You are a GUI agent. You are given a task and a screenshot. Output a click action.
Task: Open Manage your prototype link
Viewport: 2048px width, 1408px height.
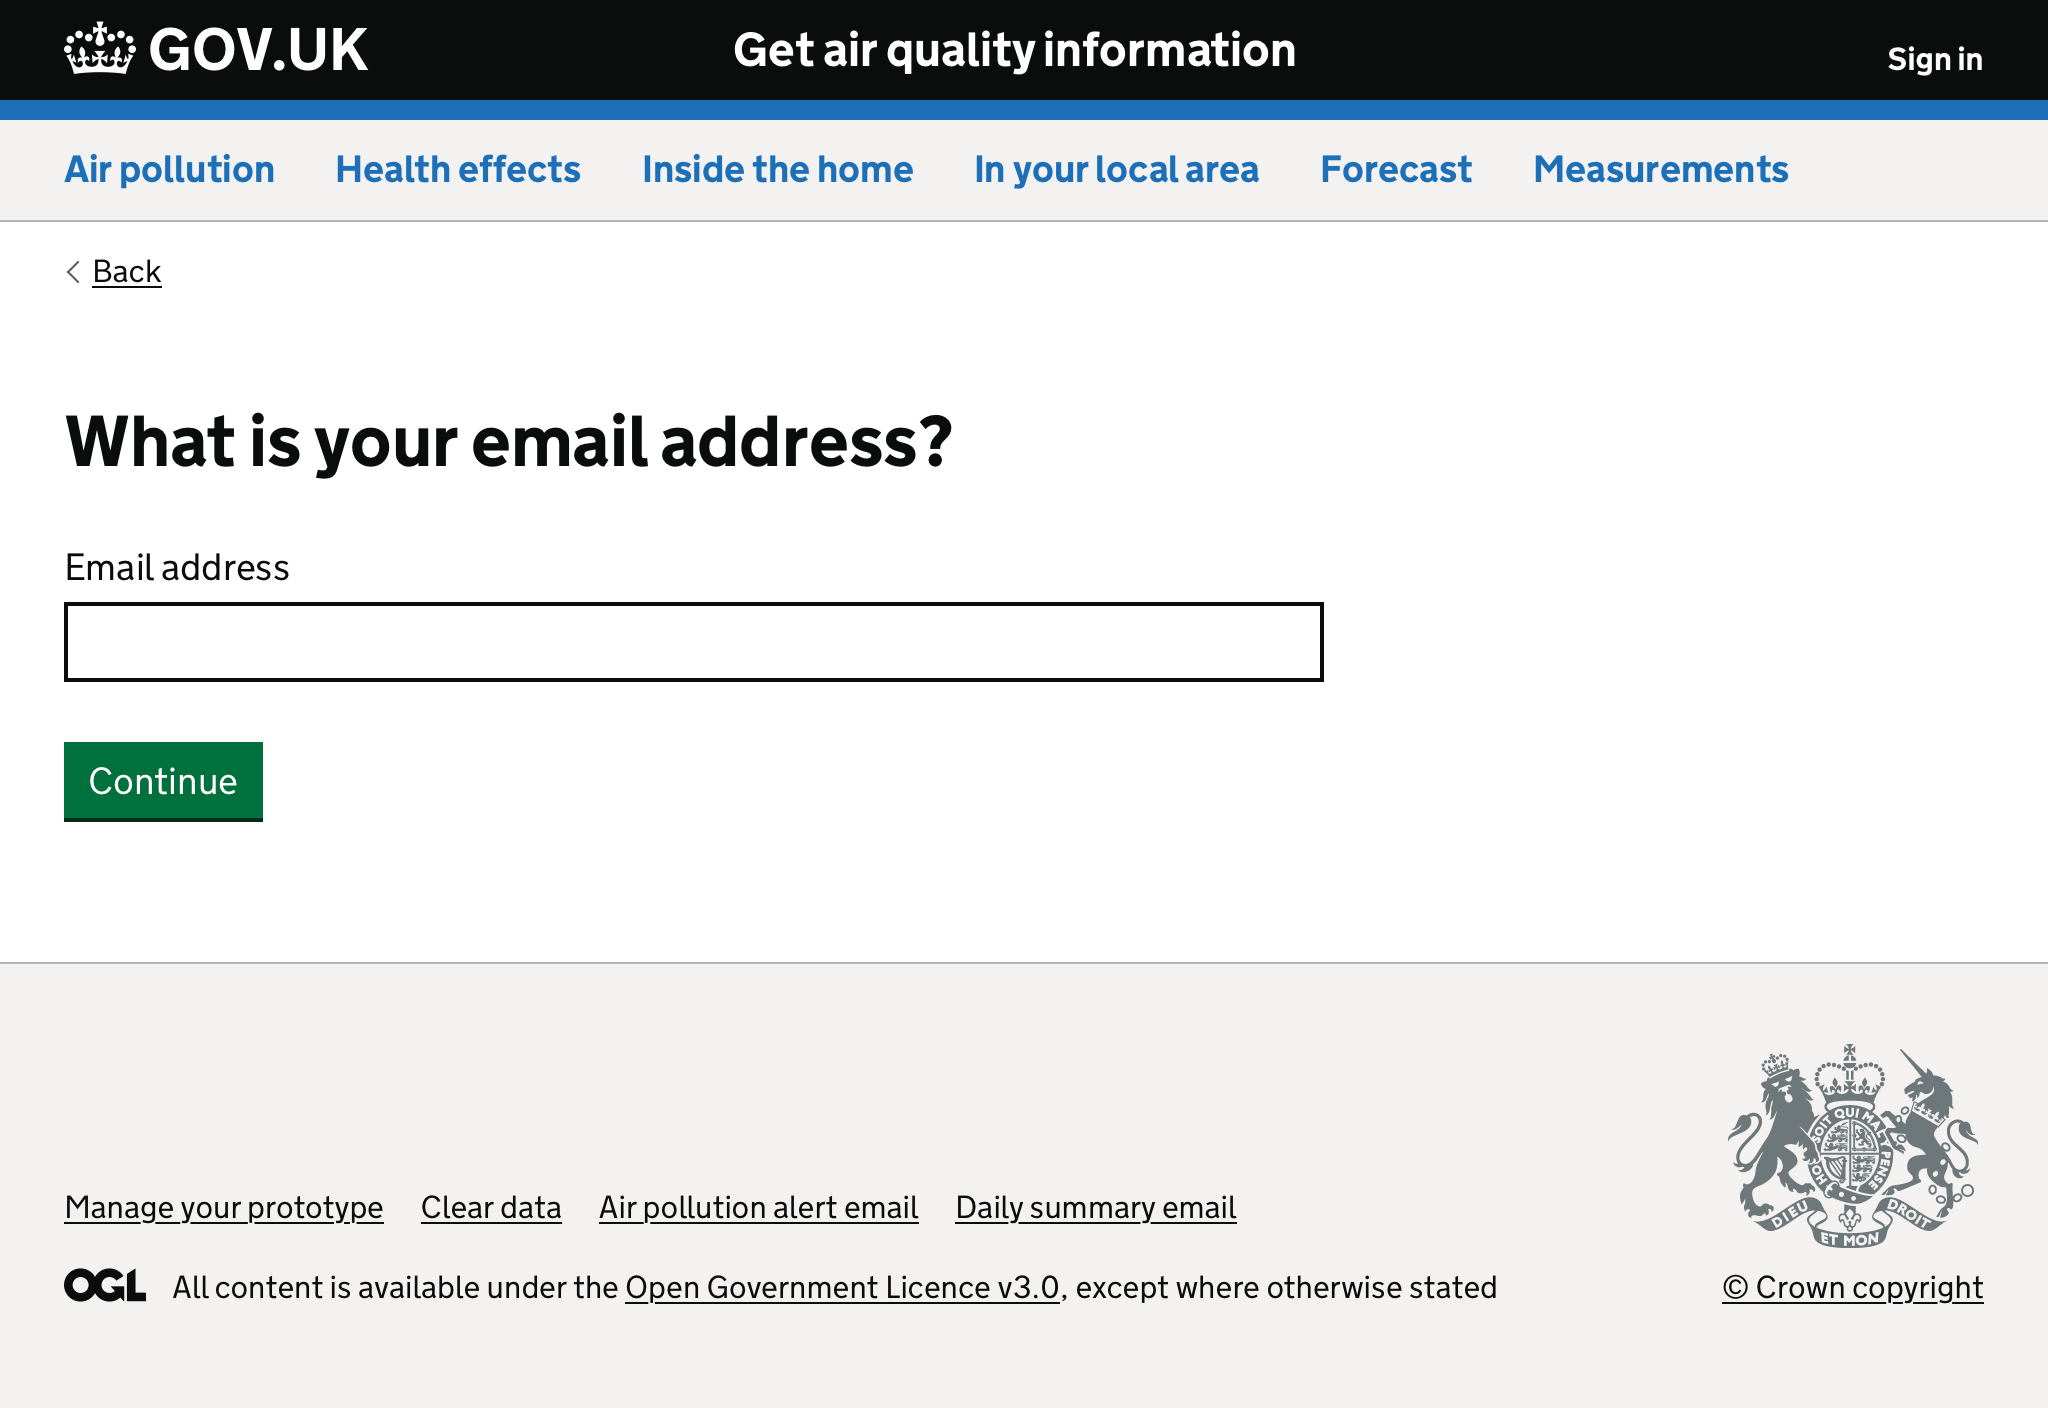[224, 1207]
